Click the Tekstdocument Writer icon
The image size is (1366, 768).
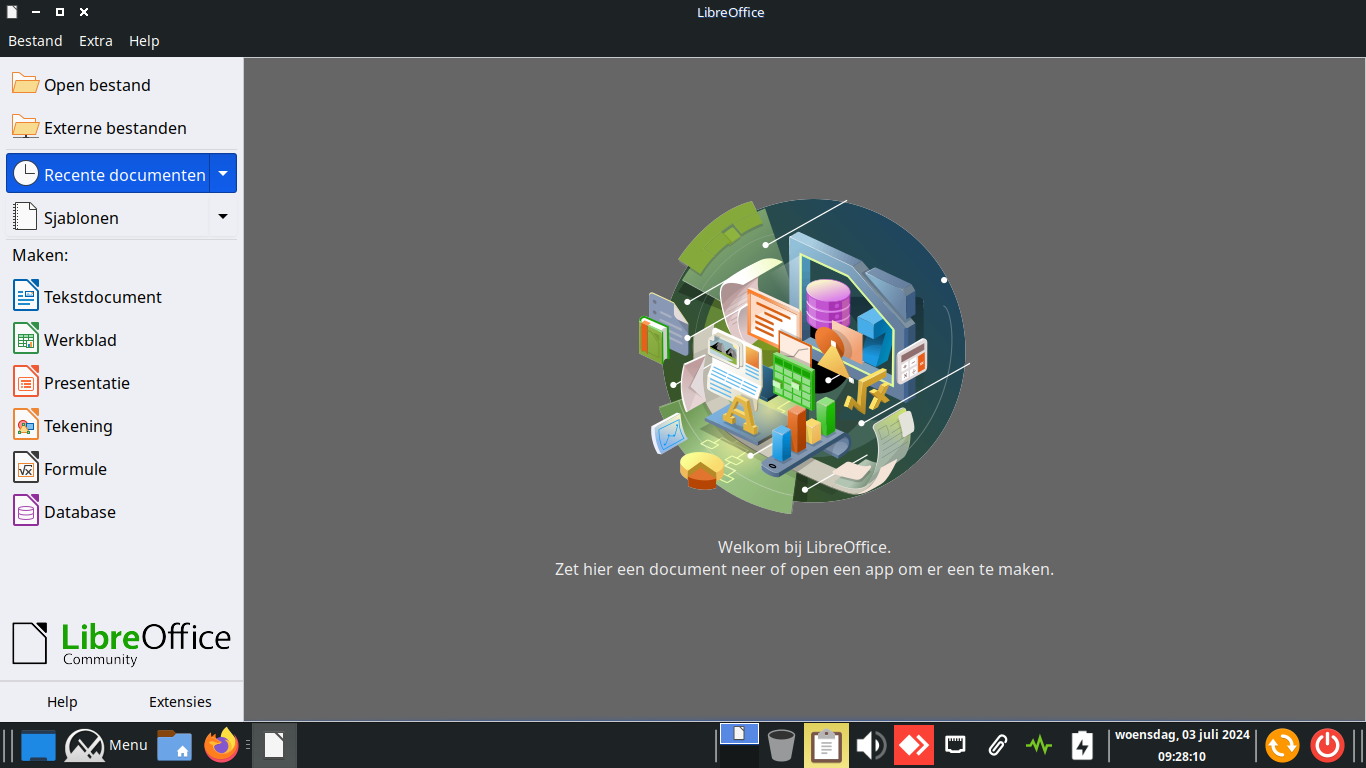[26, 296]
